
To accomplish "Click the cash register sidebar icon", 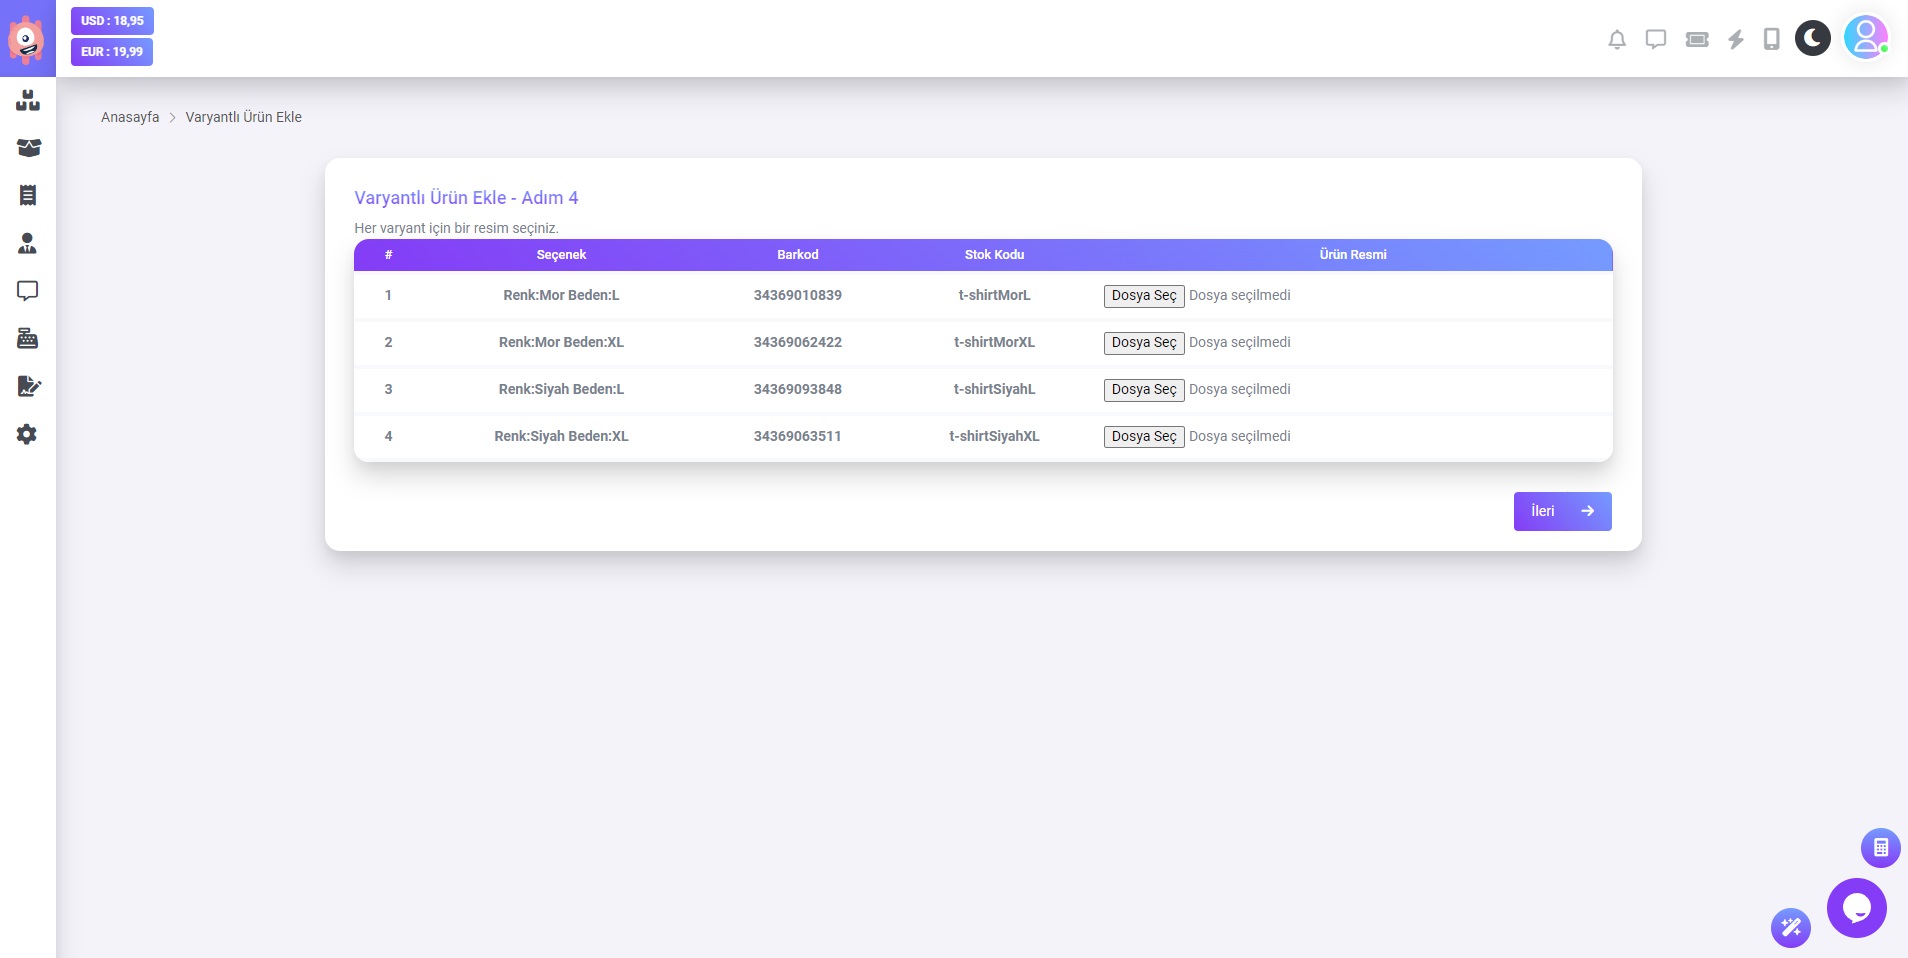I will [27, 339].
